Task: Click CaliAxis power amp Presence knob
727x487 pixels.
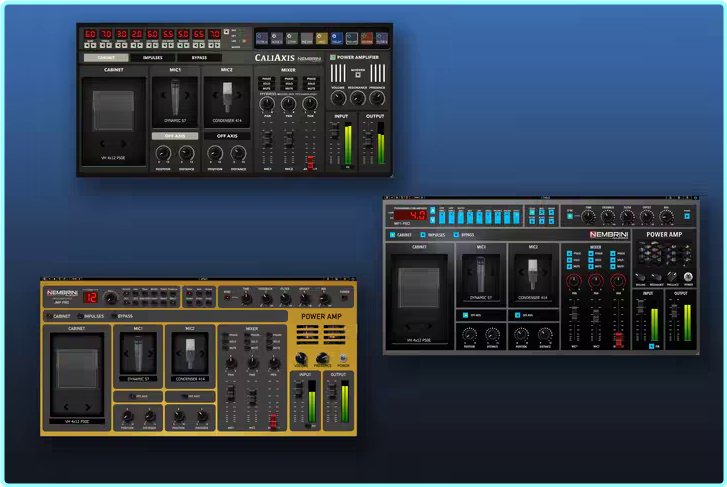Action: point(377,98)
